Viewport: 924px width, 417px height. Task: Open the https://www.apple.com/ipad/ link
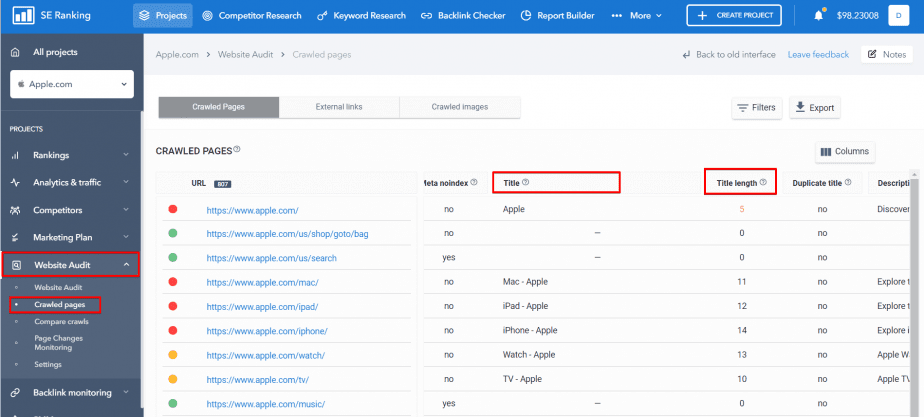coord(263,306)
